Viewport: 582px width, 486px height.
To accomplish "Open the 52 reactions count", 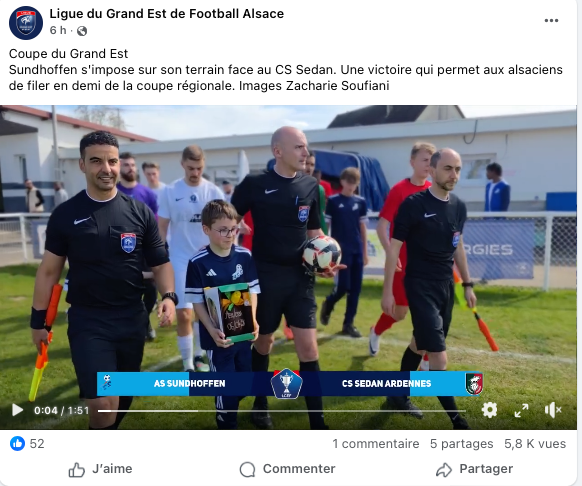I will pyautogui.click(x=37, y=444).
